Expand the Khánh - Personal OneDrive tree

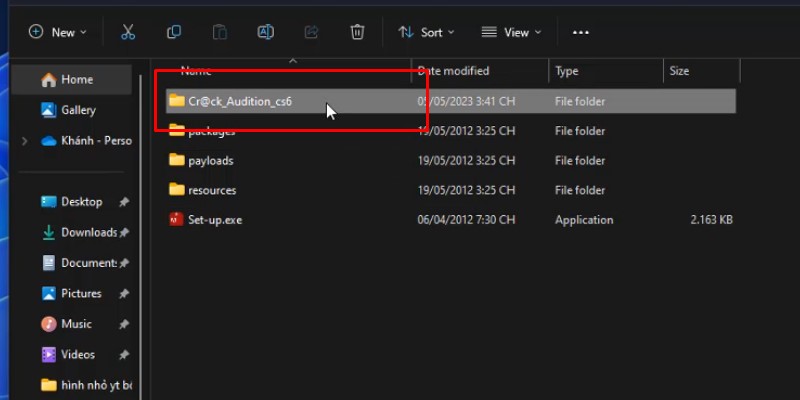24,141
